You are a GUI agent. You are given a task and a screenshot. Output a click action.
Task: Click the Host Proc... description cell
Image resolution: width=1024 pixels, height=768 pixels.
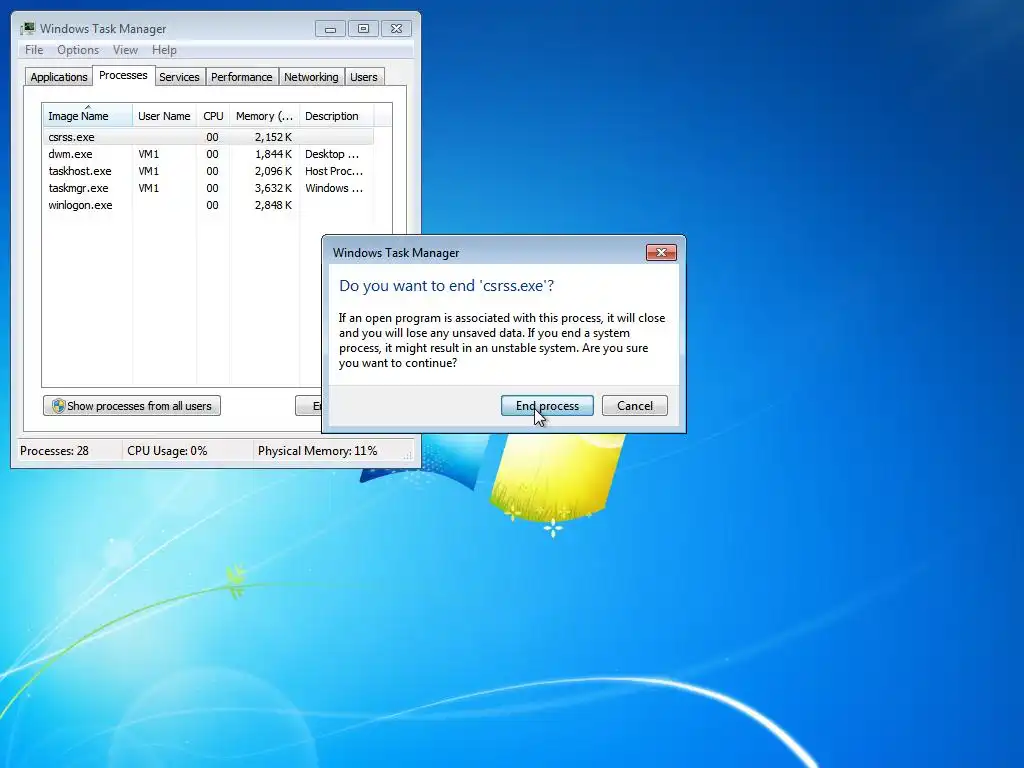point(334,171)
